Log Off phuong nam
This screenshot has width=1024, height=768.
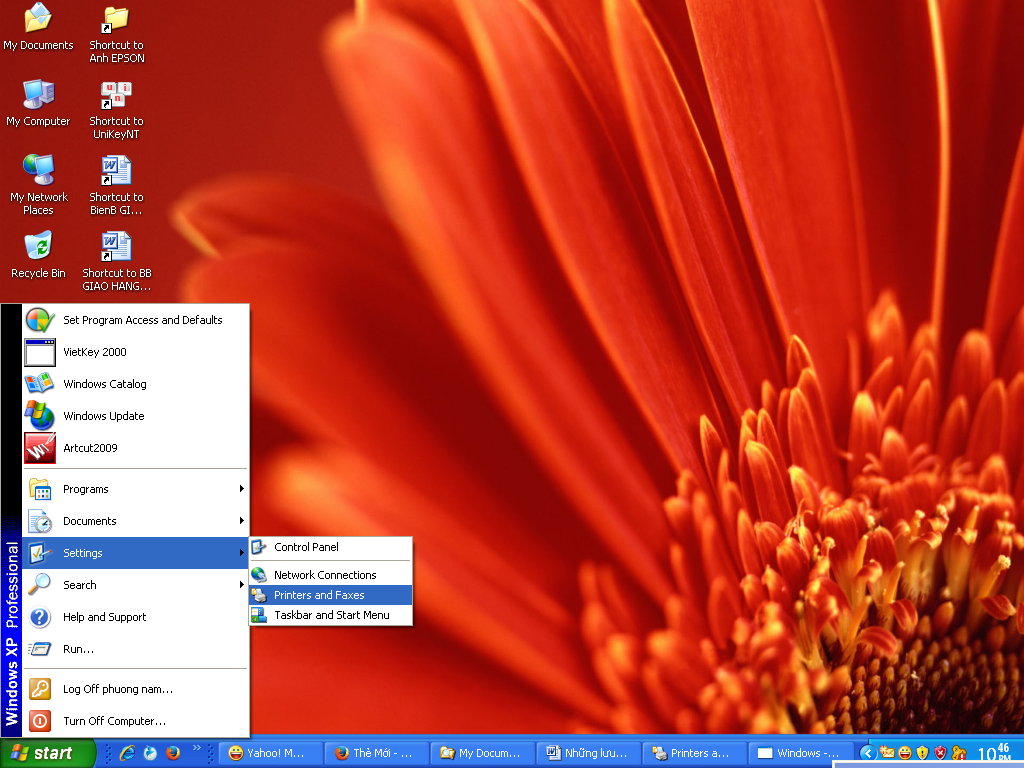[136, 689]
